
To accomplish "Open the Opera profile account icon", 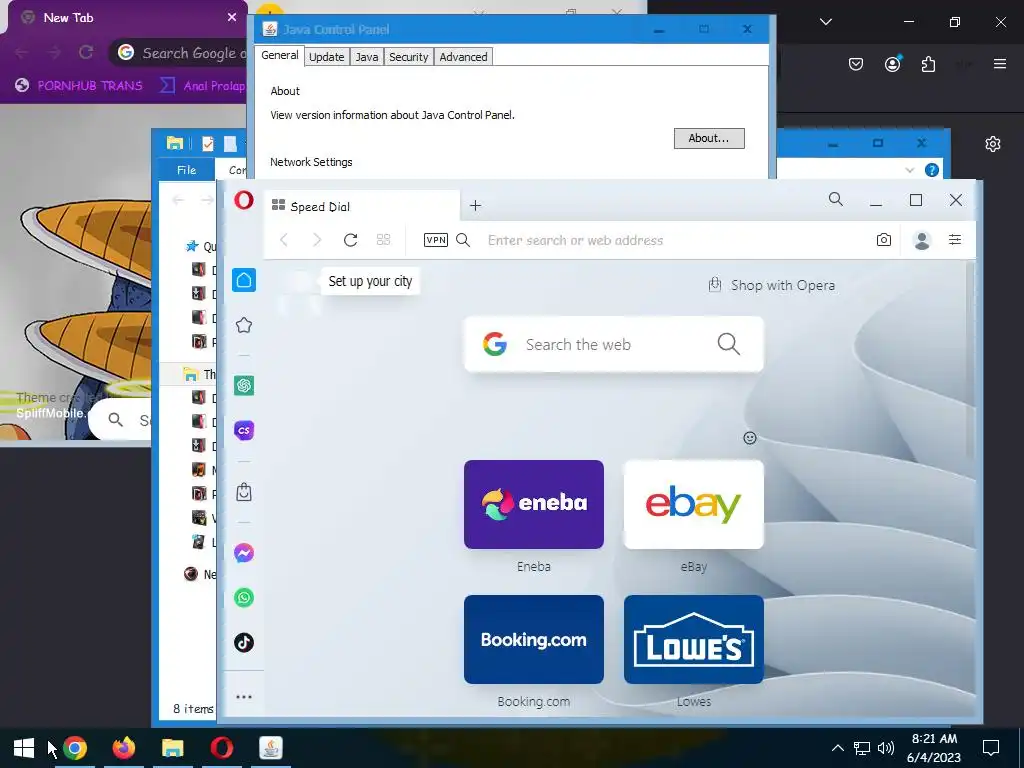I will click(922, 240).
